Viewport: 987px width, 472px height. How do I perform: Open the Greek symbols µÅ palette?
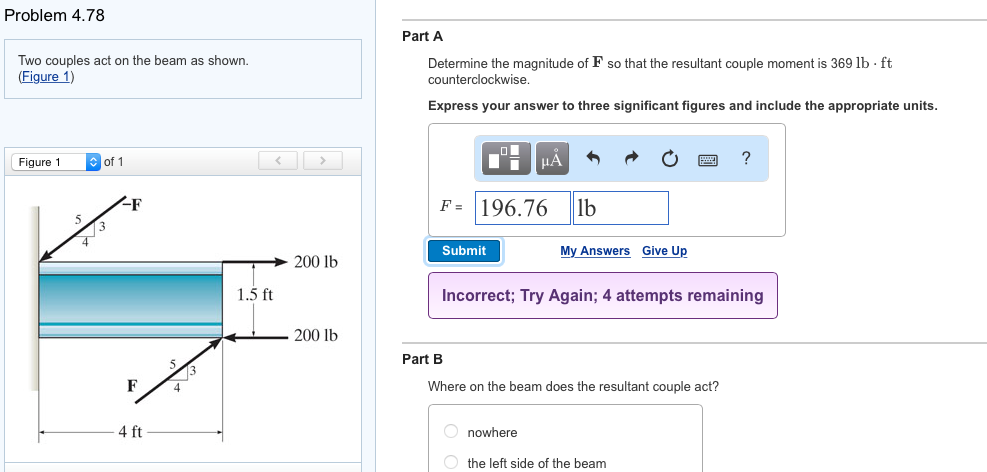(552, 159)
